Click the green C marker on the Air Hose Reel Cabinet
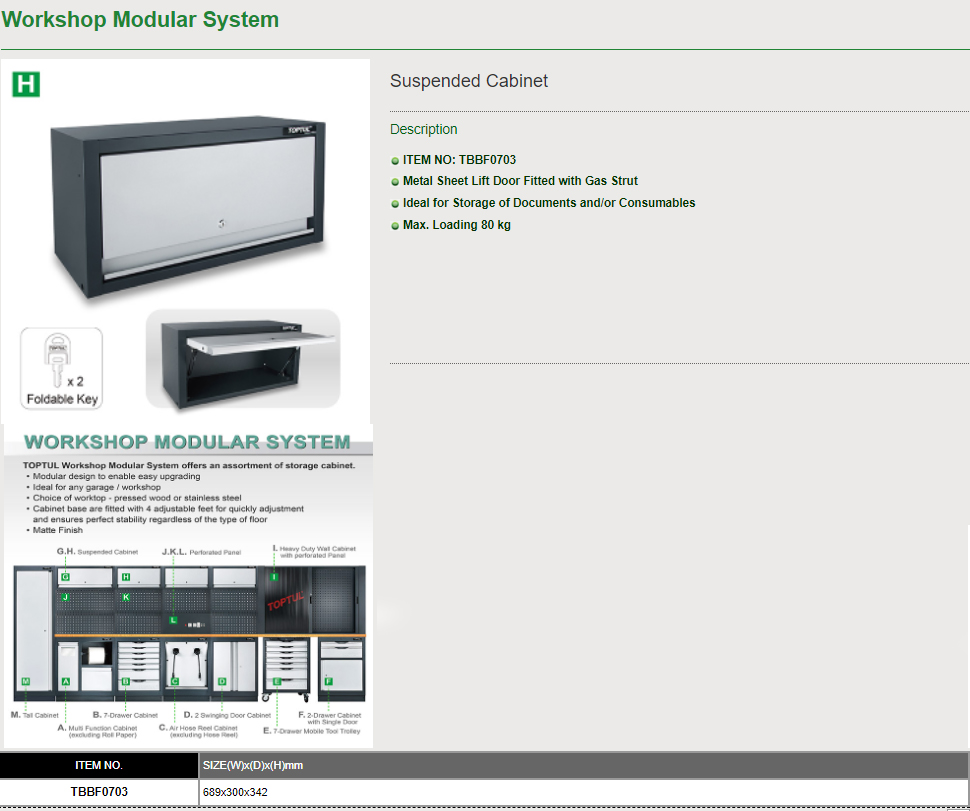 (x=175, y=681)
